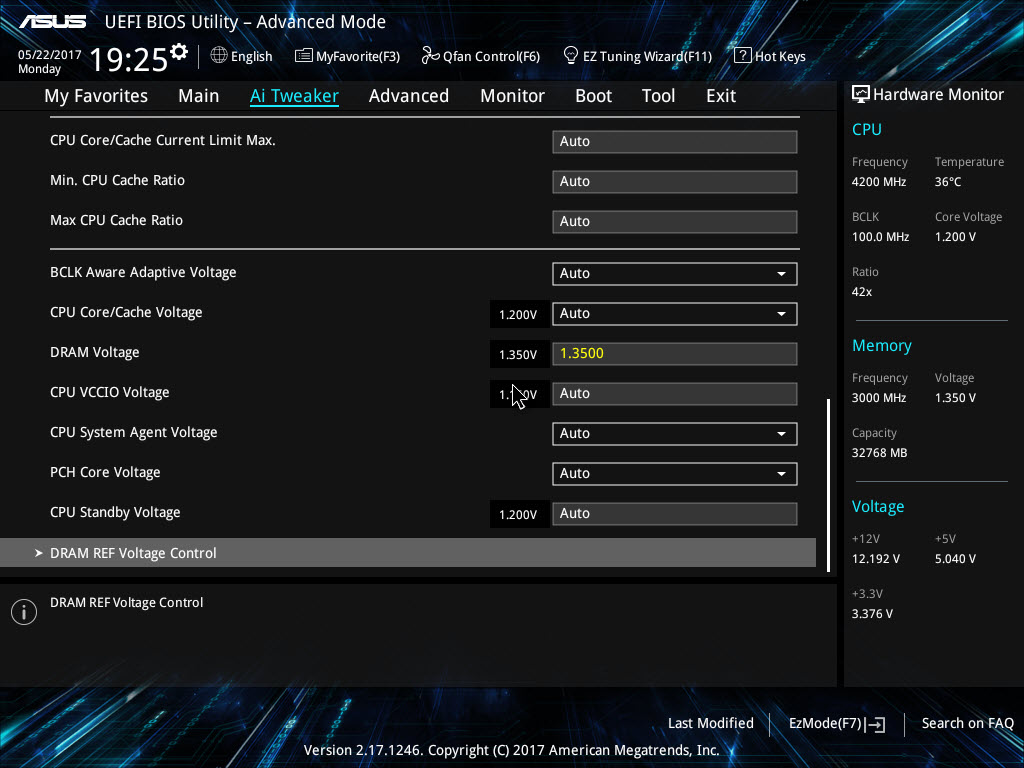Click the Min. CPU Cache Ratio field

point(675,182)
